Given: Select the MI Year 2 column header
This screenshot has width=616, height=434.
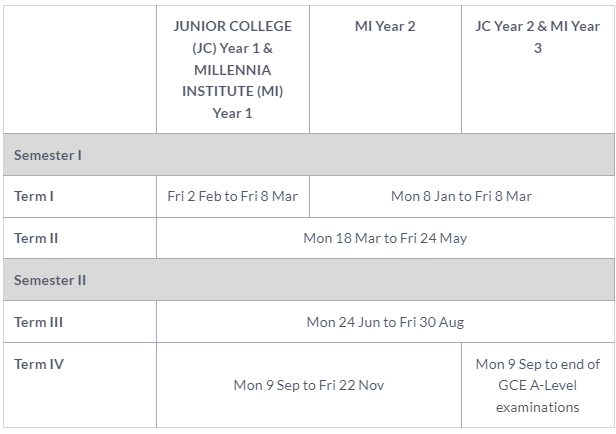Looking at the screenshot, I should (x=385, y=26).
